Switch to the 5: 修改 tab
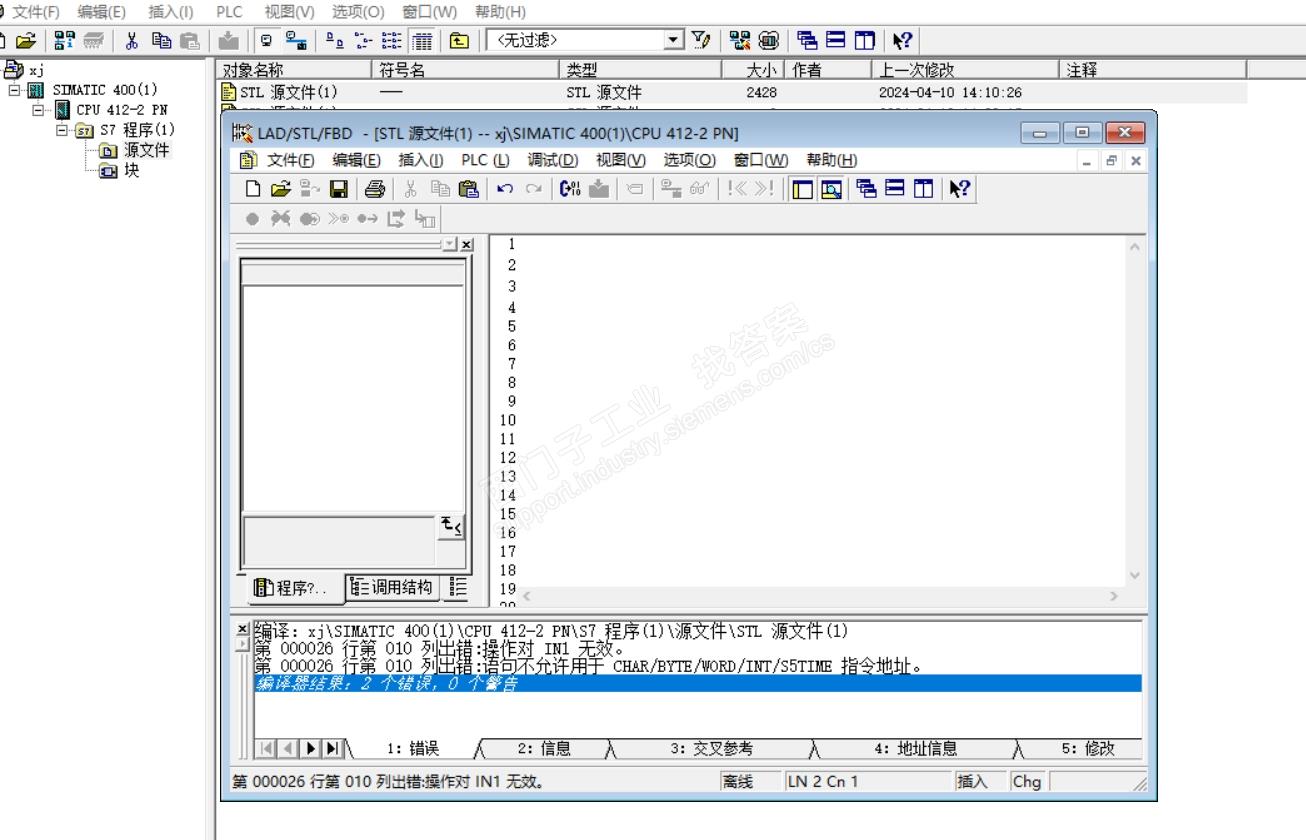The width and height of the screenshot is (1306, 840). click(x=1087, y=748)
